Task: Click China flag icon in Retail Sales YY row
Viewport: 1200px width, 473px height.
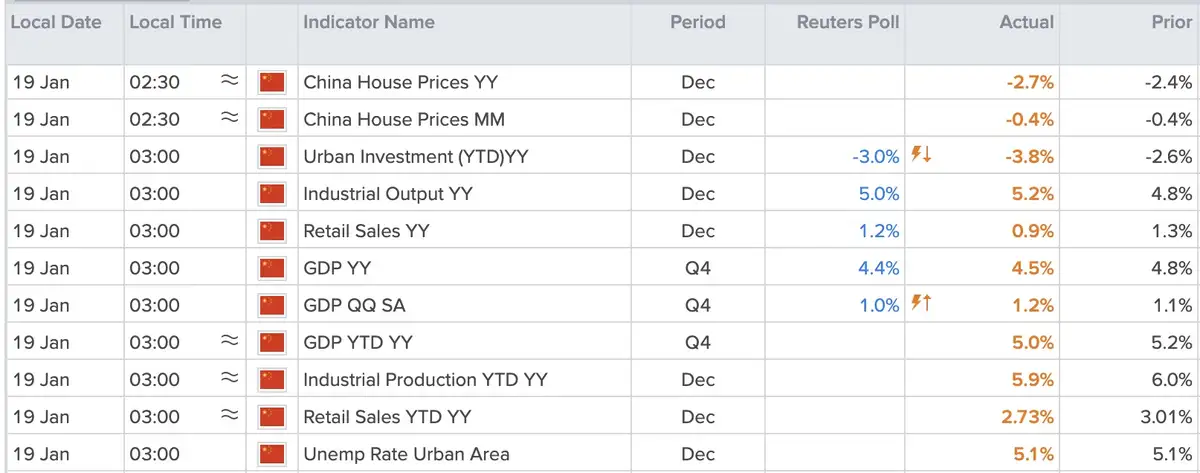Action: click(x=272, y=230)
